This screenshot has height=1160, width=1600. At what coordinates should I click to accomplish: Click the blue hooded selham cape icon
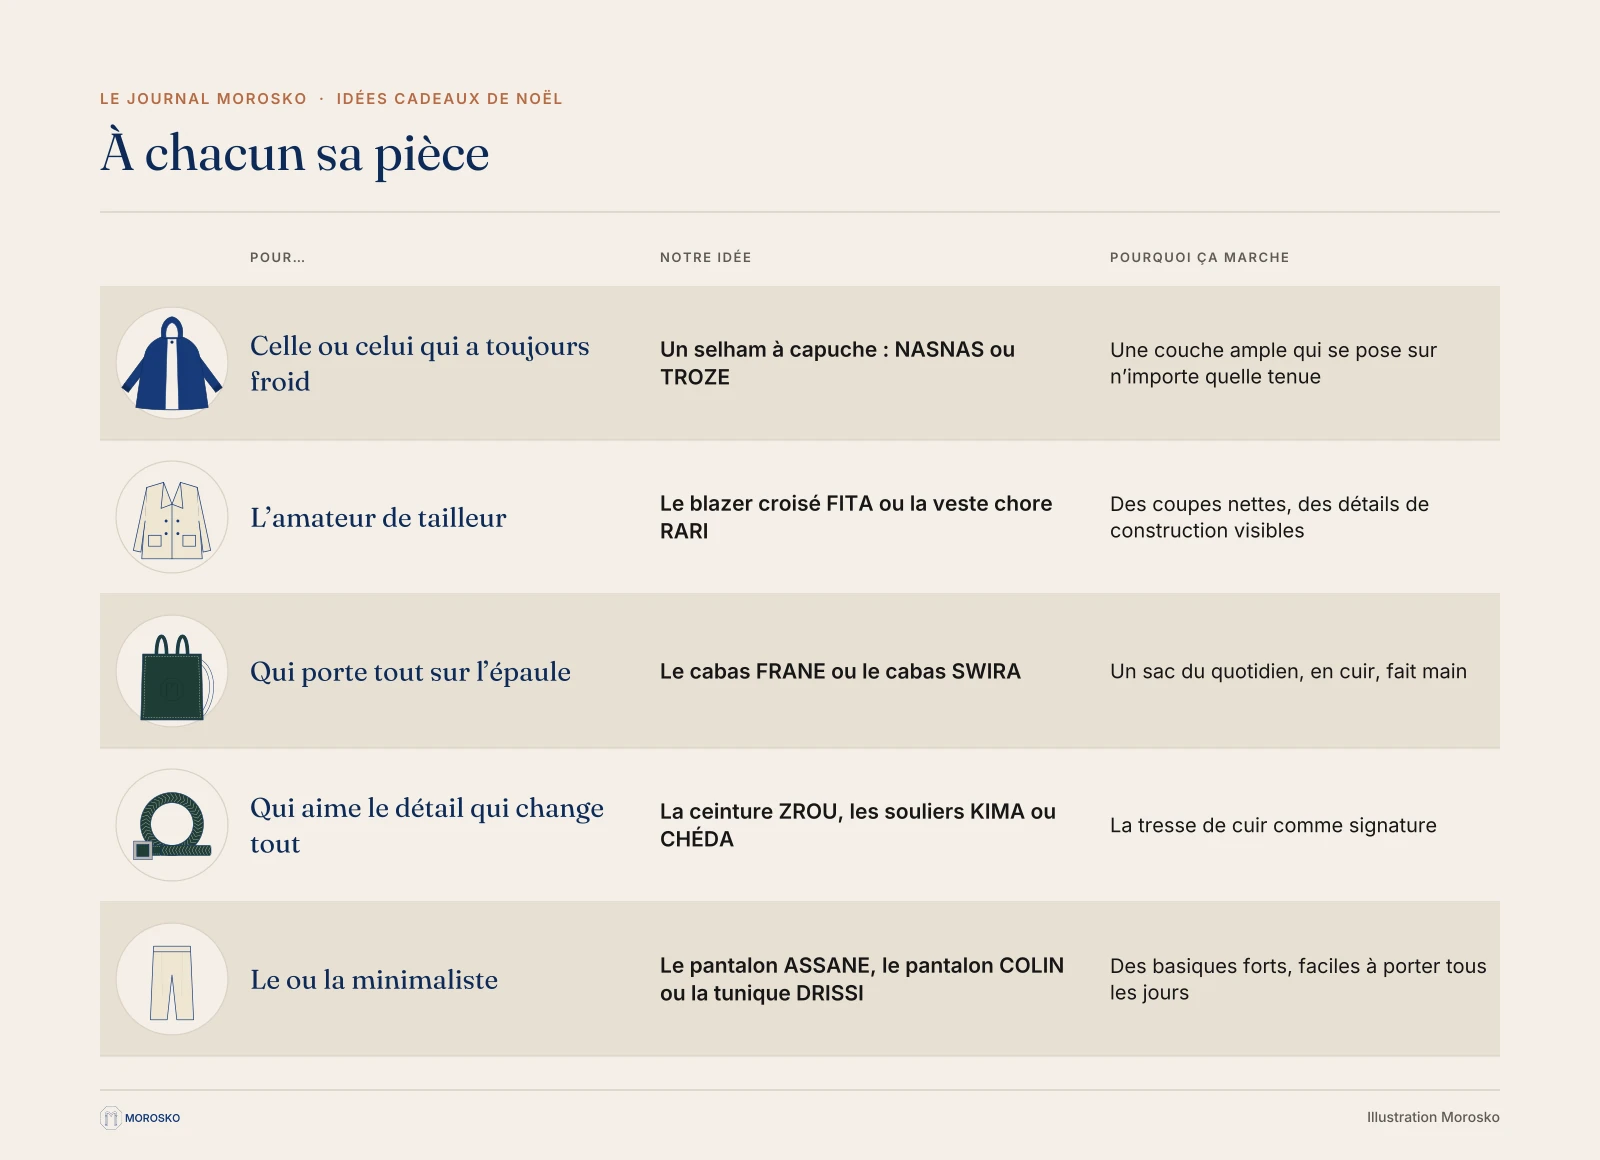point(172,363)
